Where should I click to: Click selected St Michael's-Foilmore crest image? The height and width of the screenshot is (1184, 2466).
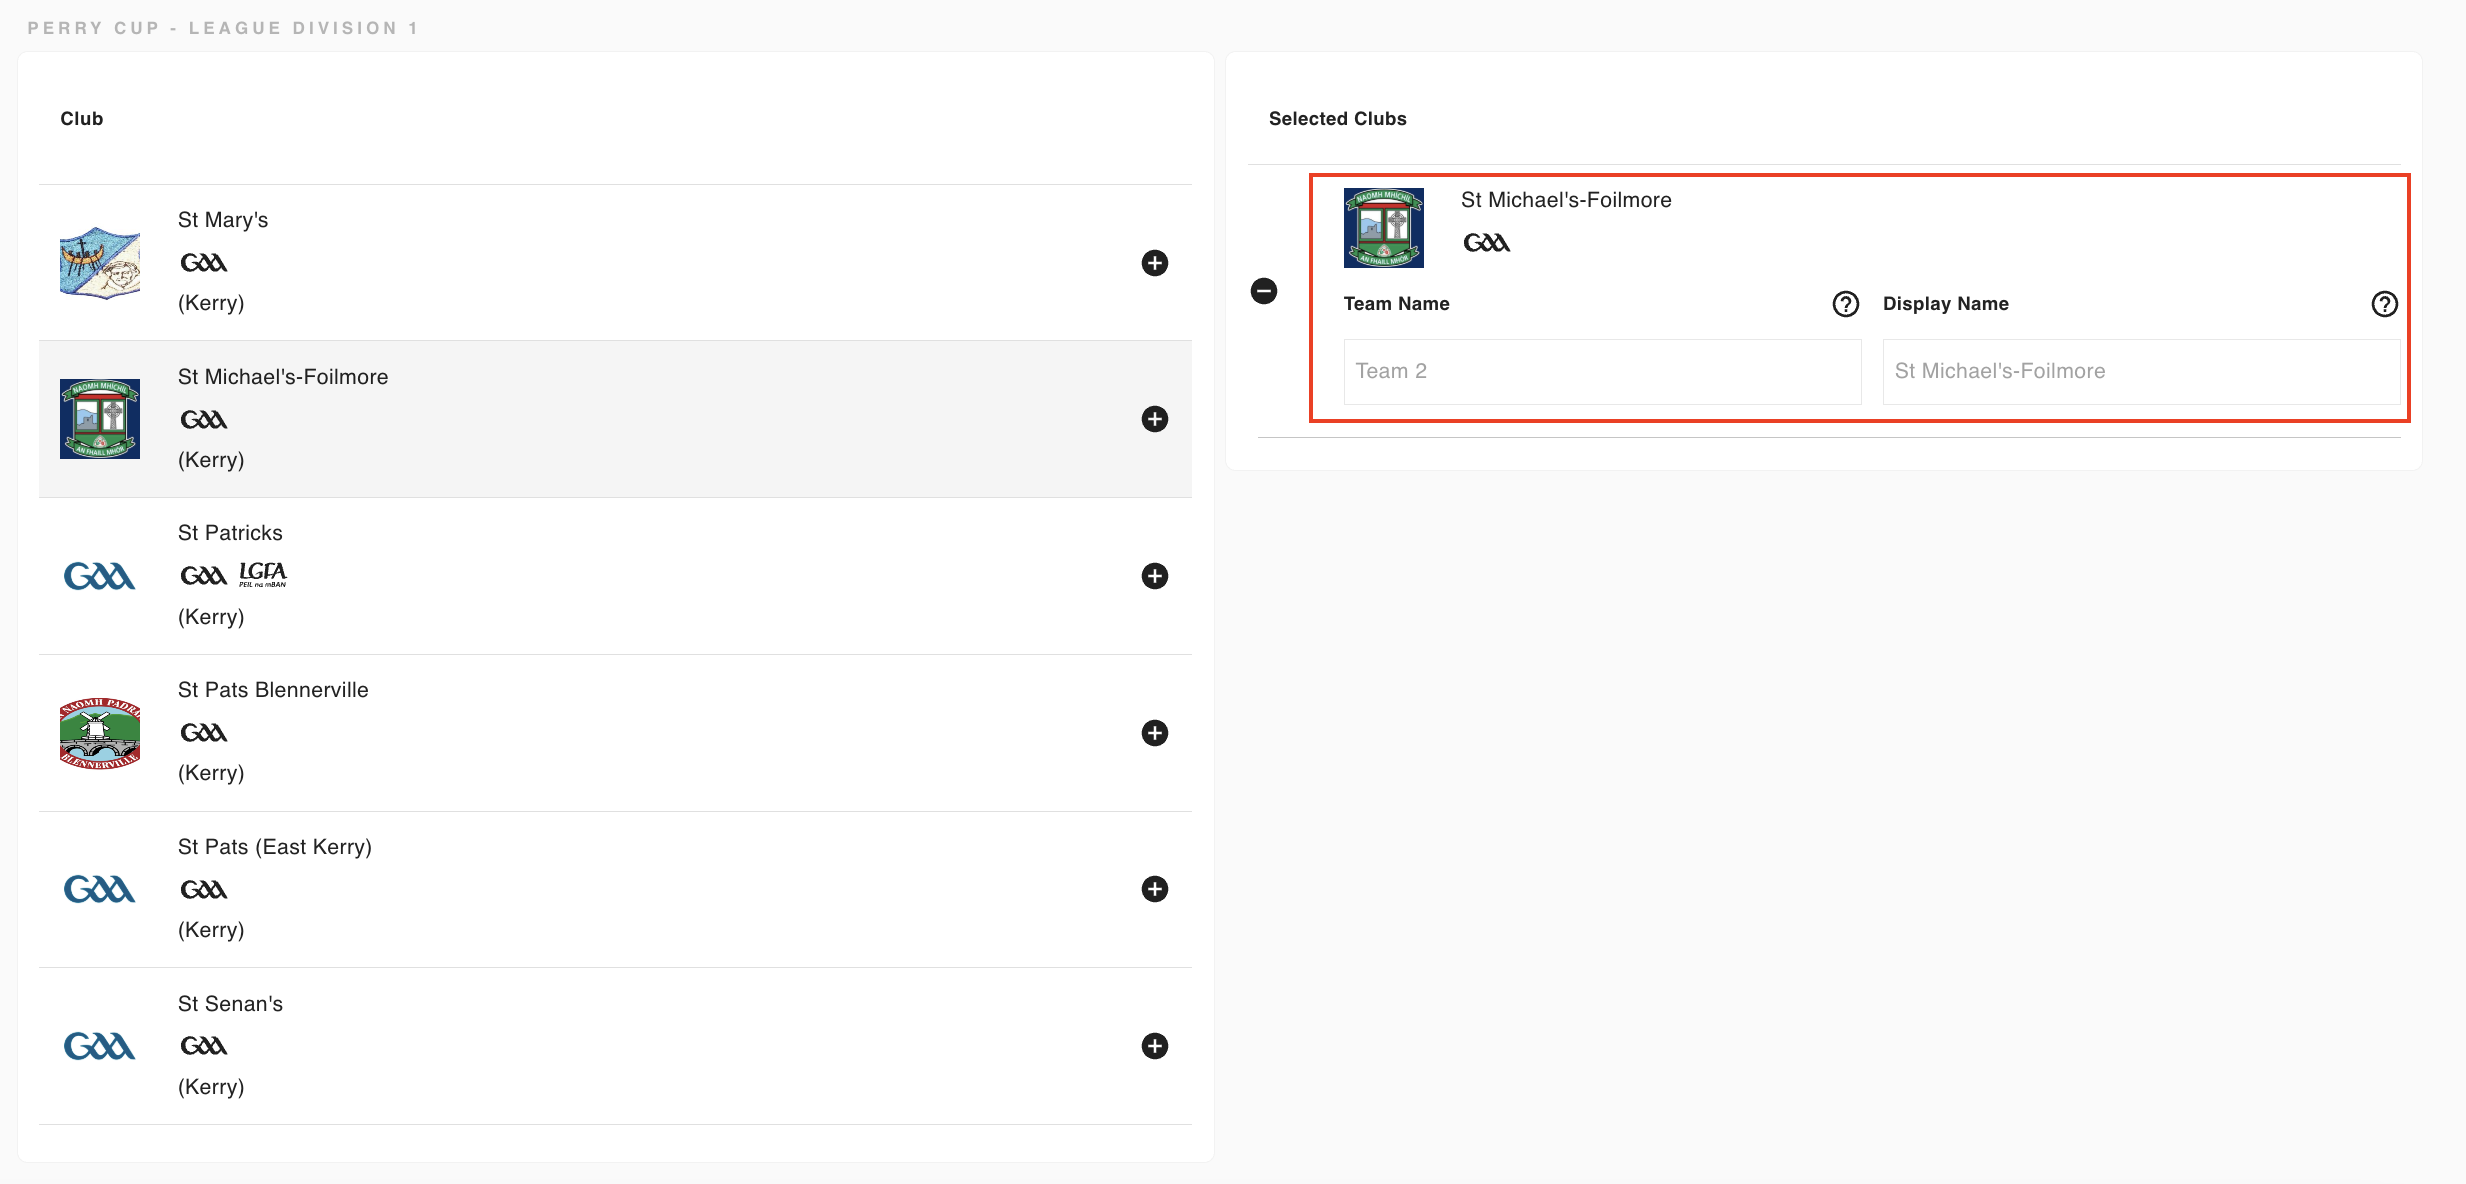(x=1384, y=228)
